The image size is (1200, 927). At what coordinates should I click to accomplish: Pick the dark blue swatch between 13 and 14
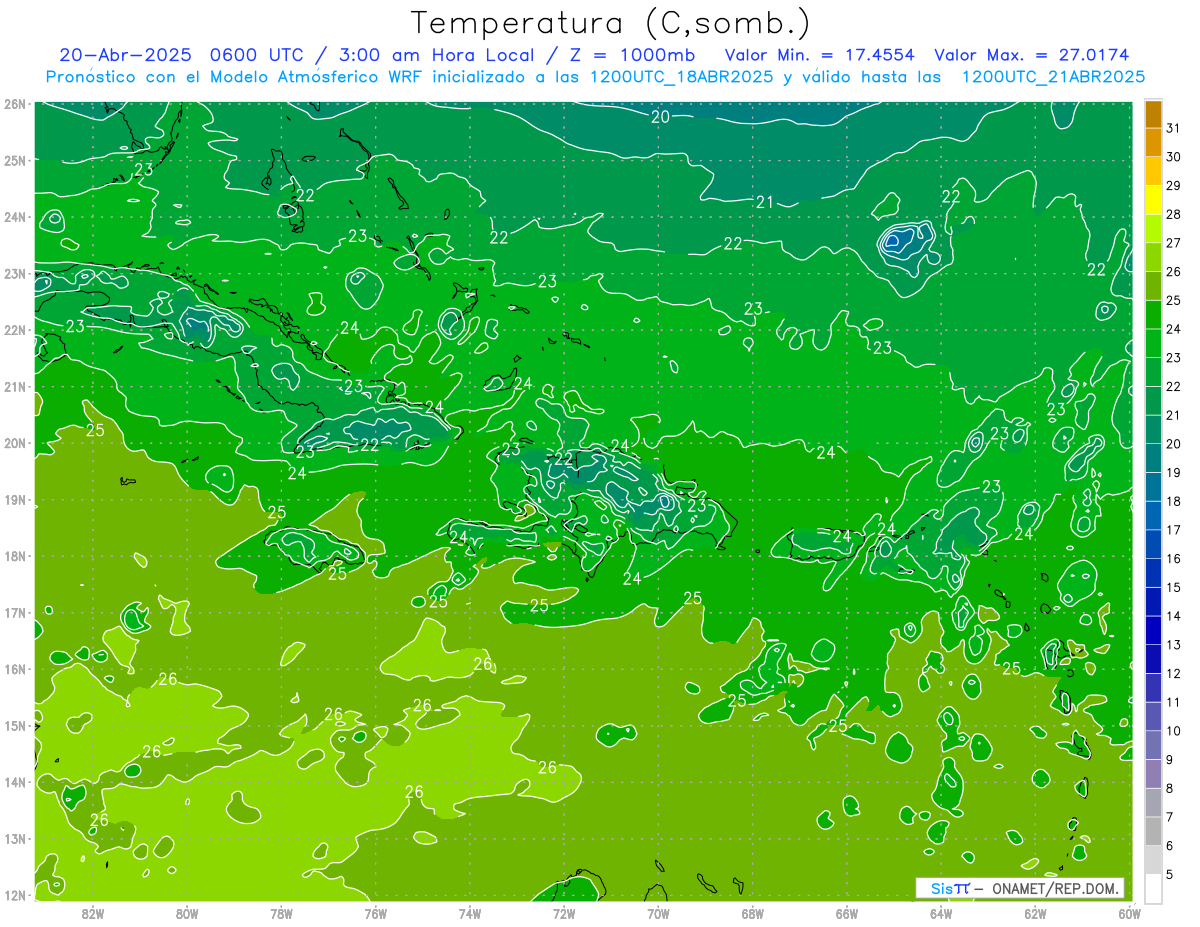(x=1153, y=630)
